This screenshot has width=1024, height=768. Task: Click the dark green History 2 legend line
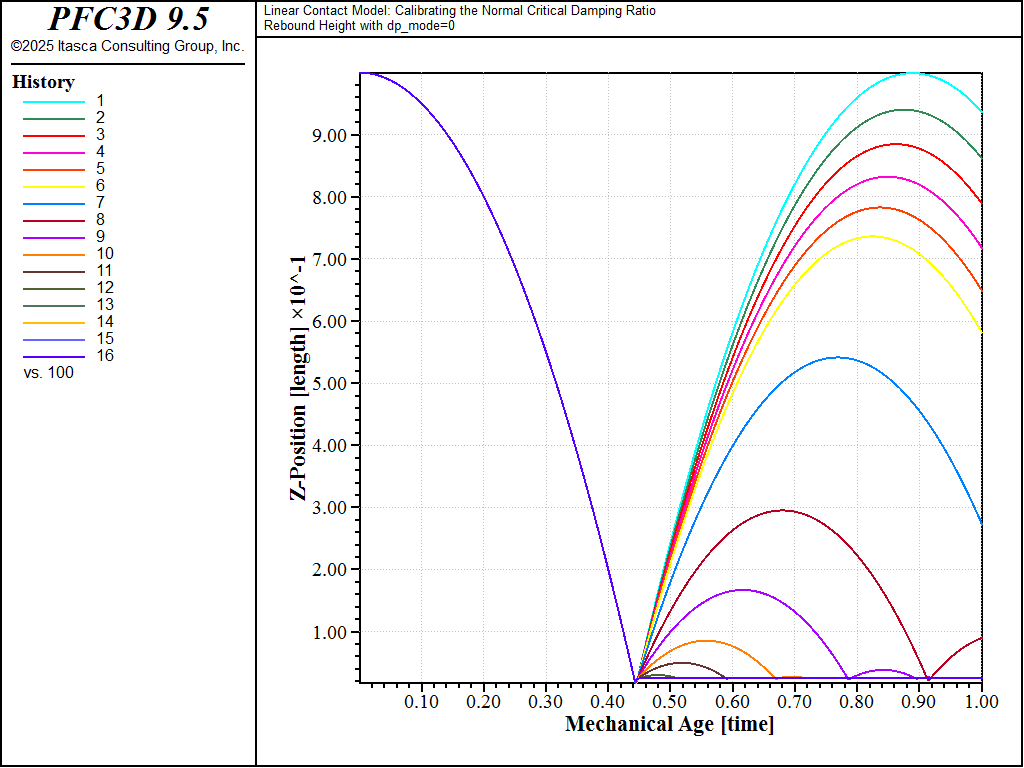point(54,119)
